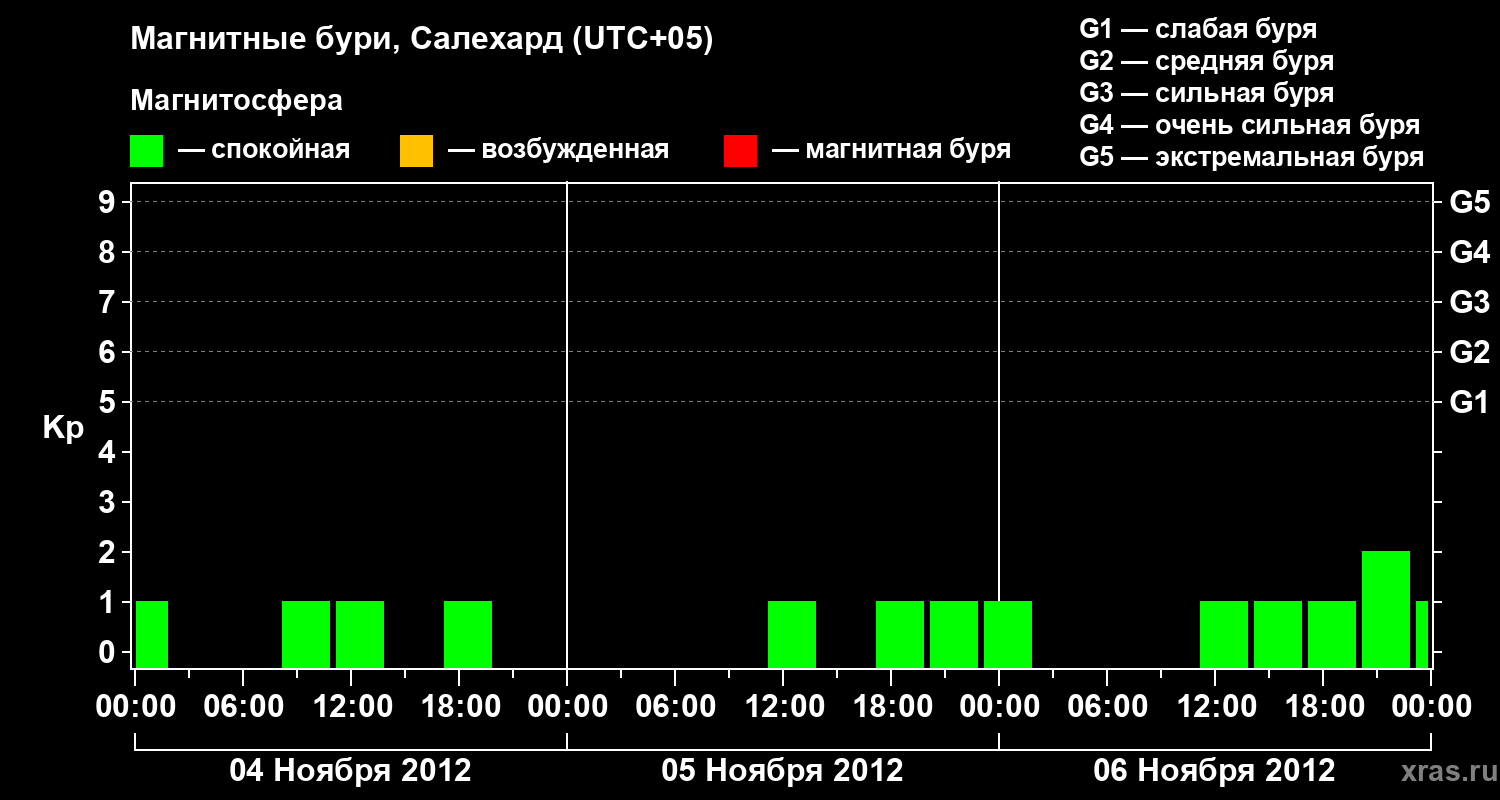Click the green bar at 18:00 on 04 Ноября
Screen dimensions: 1500x800
coord(468,634)
